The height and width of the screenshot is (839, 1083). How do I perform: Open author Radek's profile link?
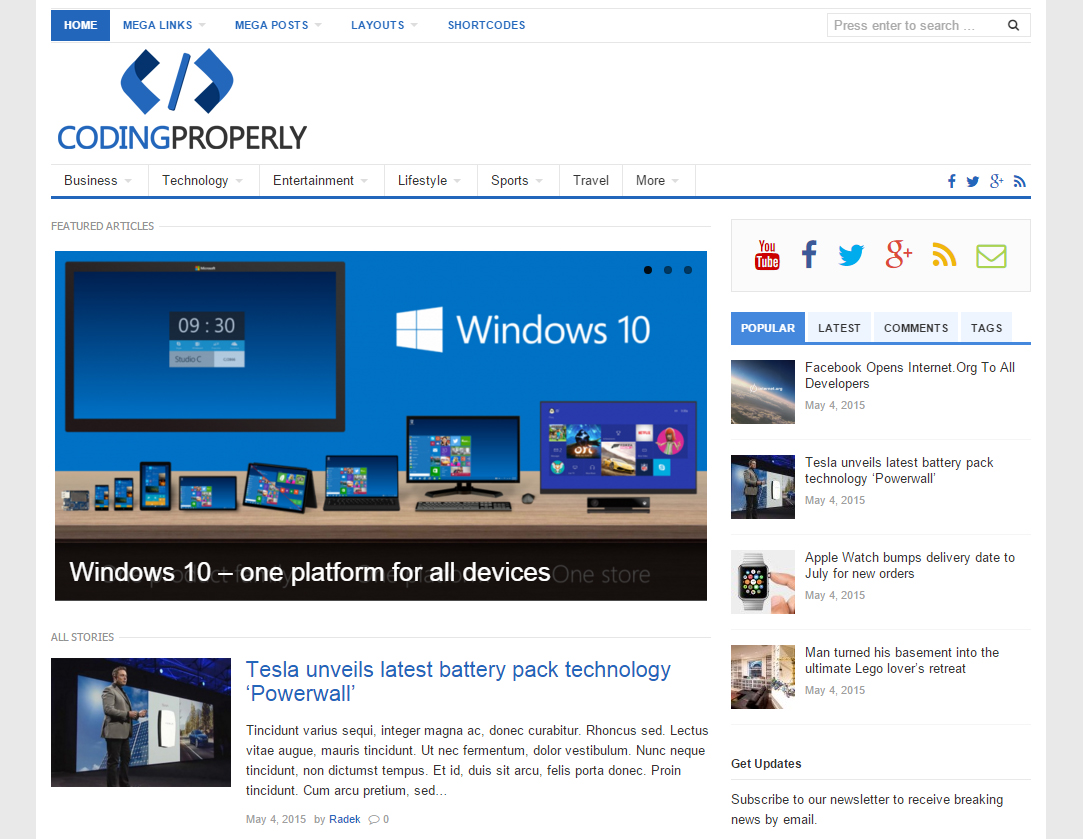click(345, 819)
